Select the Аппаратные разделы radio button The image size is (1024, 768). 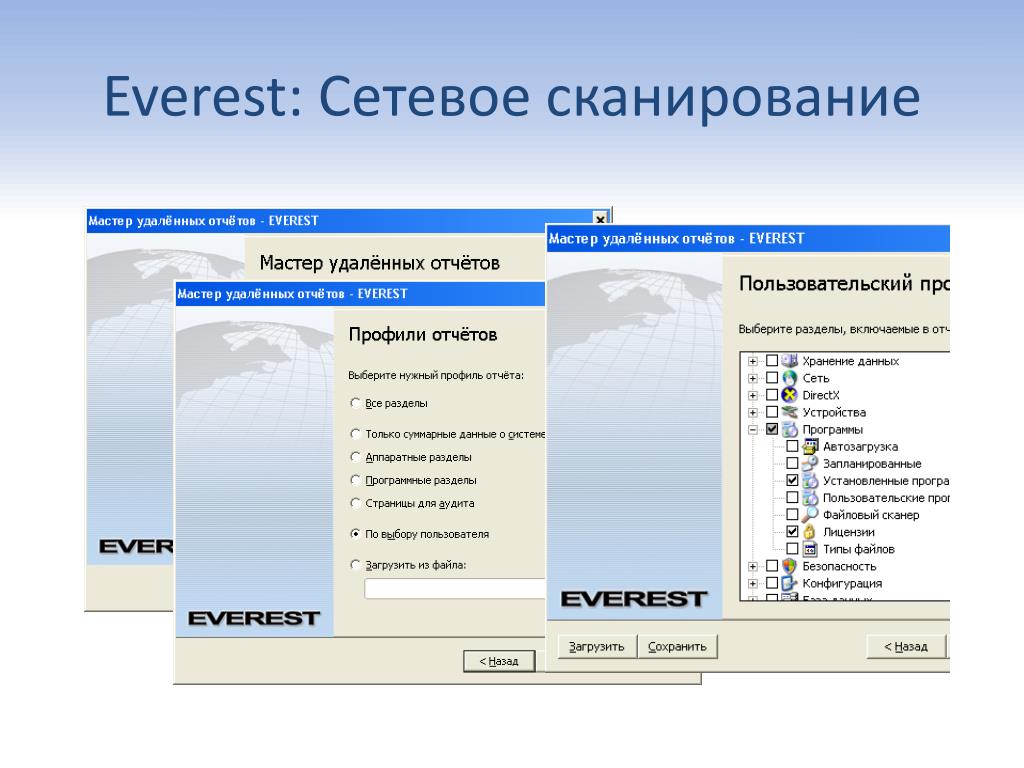(355, 456)
